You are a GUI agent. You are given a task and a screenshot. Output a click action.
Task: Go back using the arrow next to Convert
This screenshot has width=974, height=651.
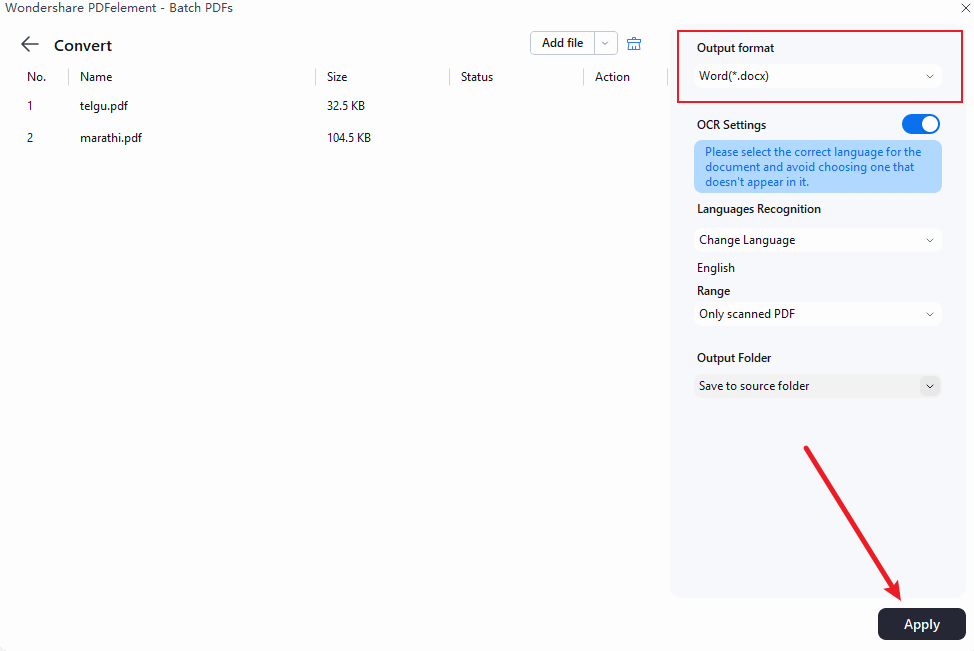click(x=30, y=45)
